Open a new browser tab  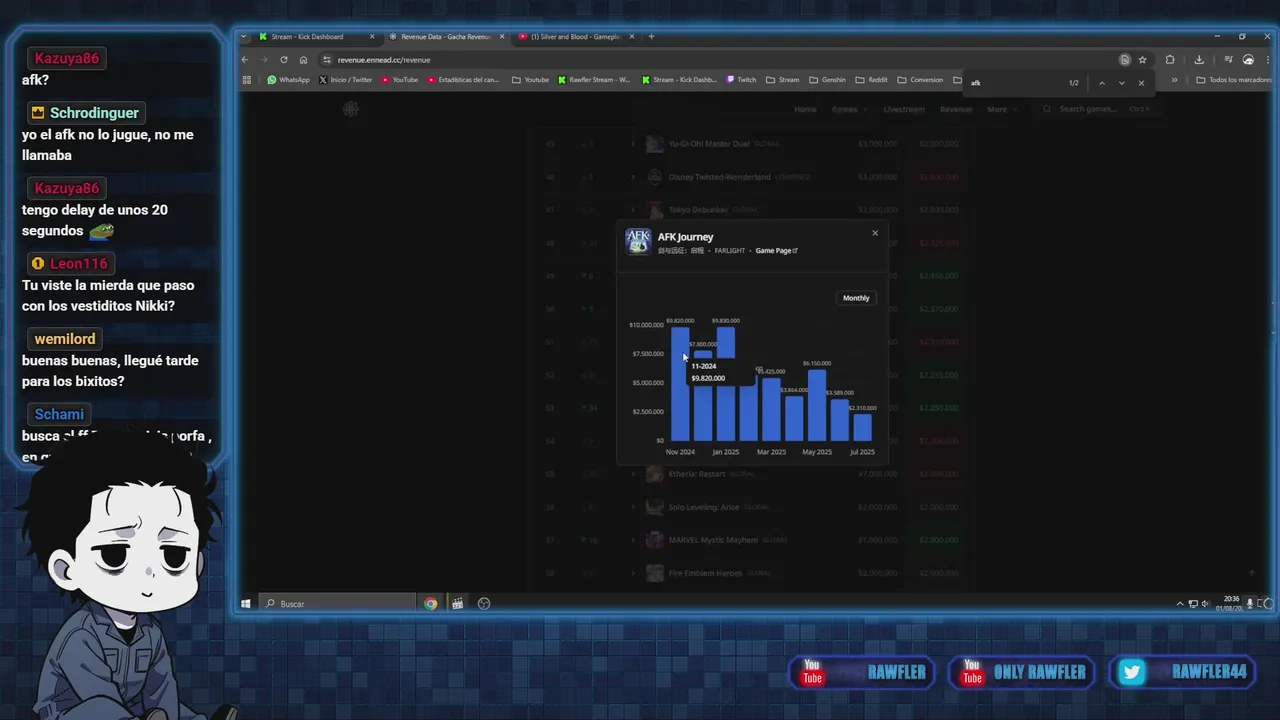651,37
